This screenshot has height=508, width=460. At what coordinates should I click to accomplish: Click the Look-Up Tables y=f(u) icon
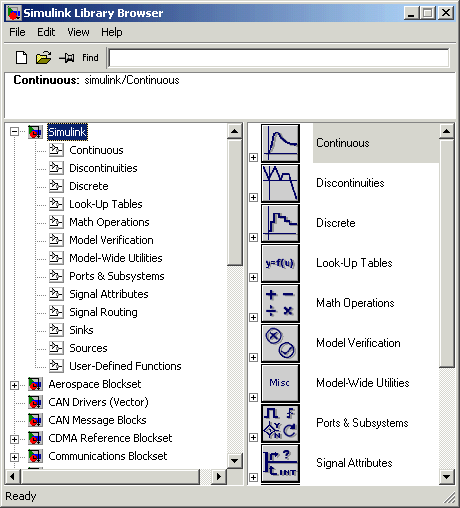click(x=280, y=263)
